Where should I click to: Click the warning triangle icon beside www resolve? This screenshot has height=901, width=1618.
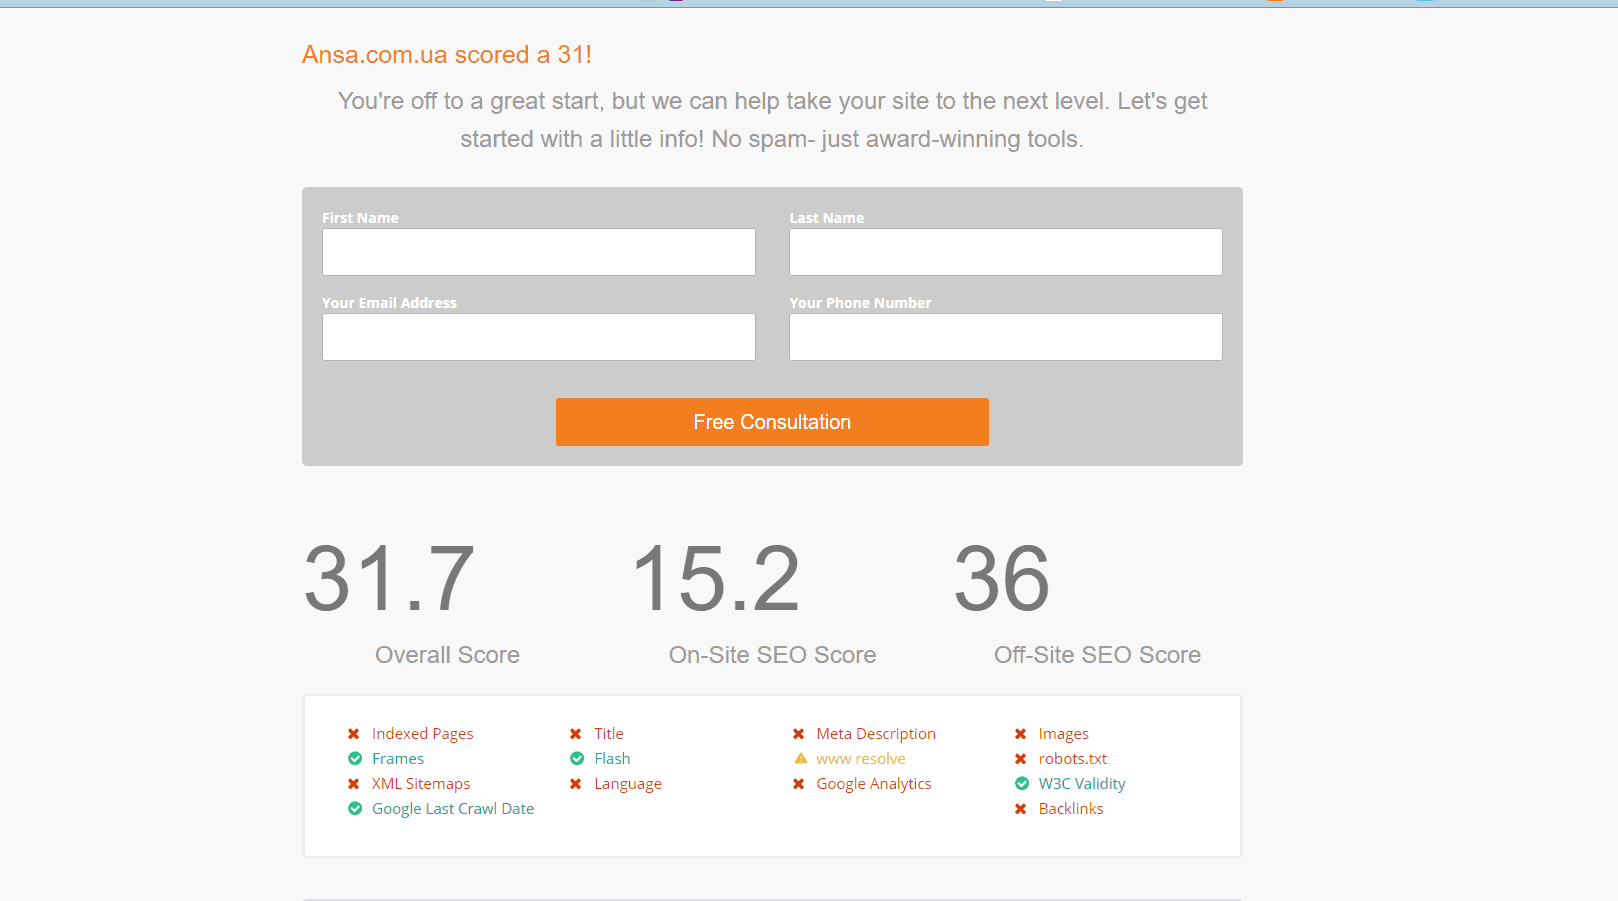[x=800, y=759]
